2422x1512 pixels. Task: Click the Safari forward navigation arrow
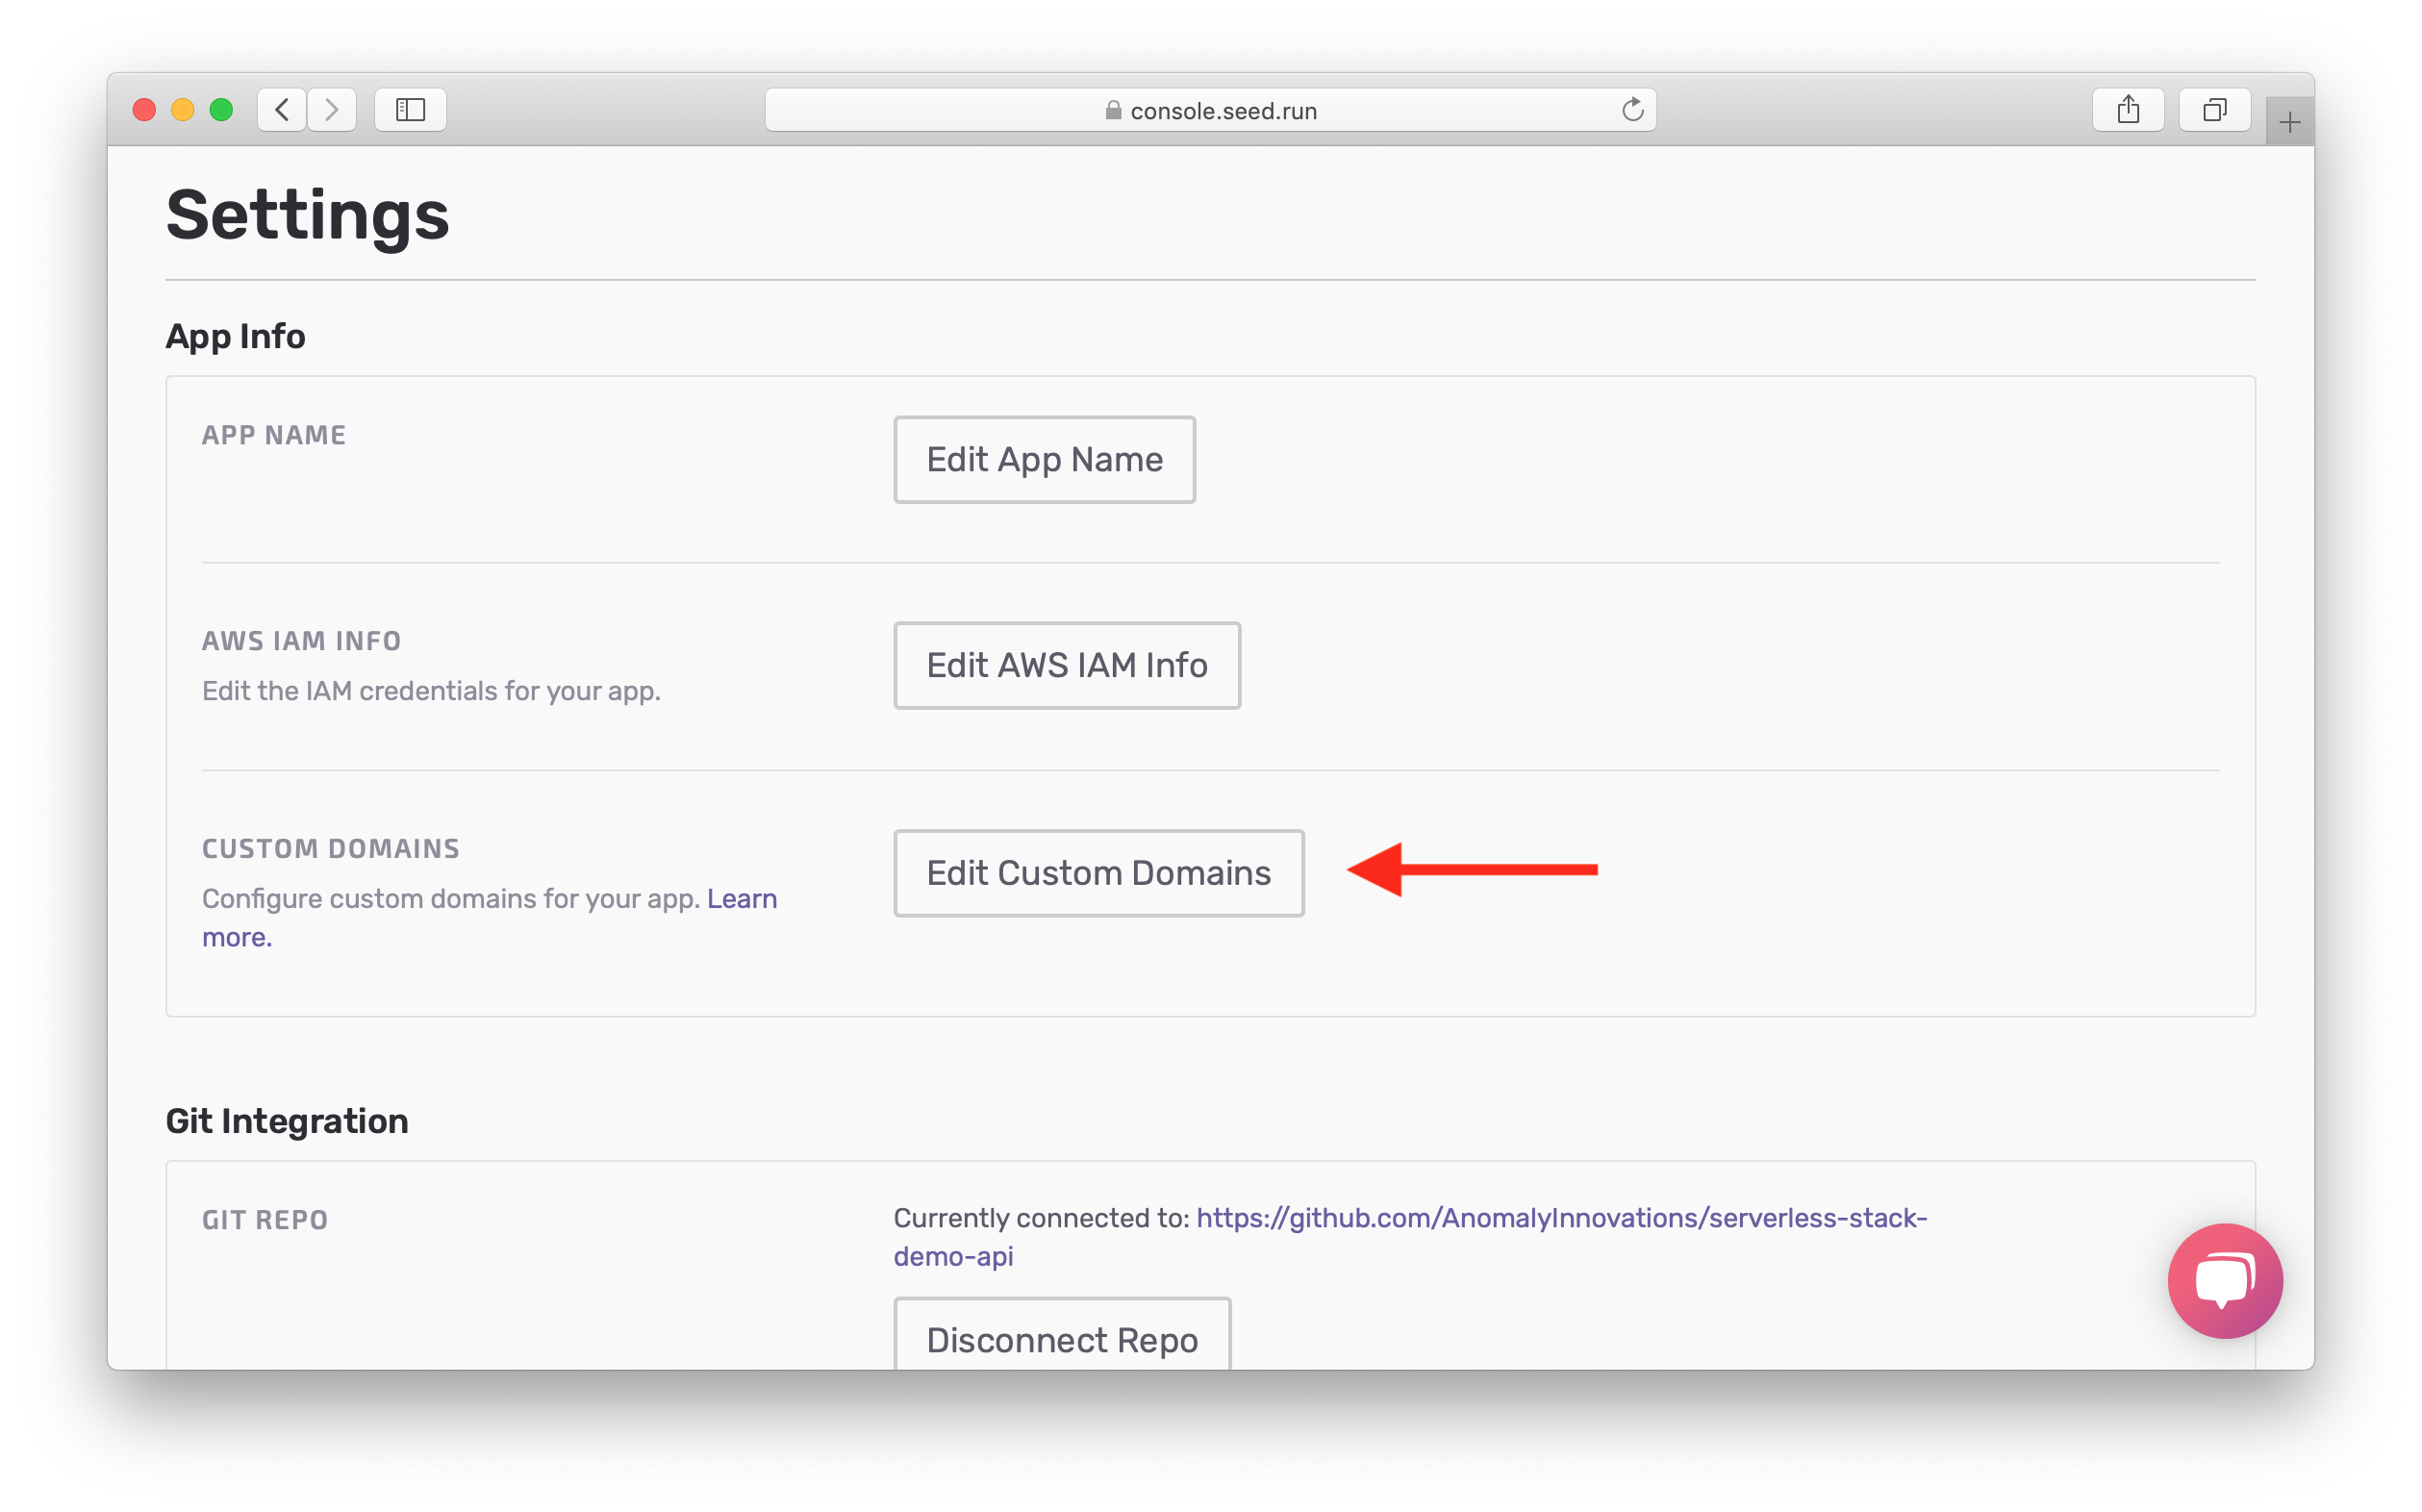click(332, 109)
